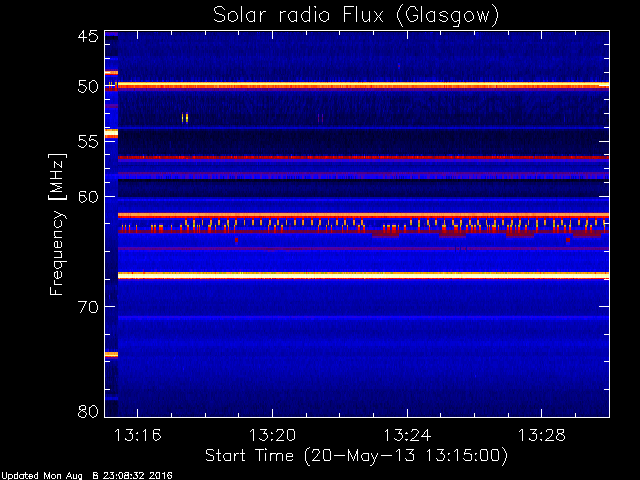Viewport: 640px width, 480px height.
Task: Click the 80 frequency tick label
Action: [x=88, y=411]
